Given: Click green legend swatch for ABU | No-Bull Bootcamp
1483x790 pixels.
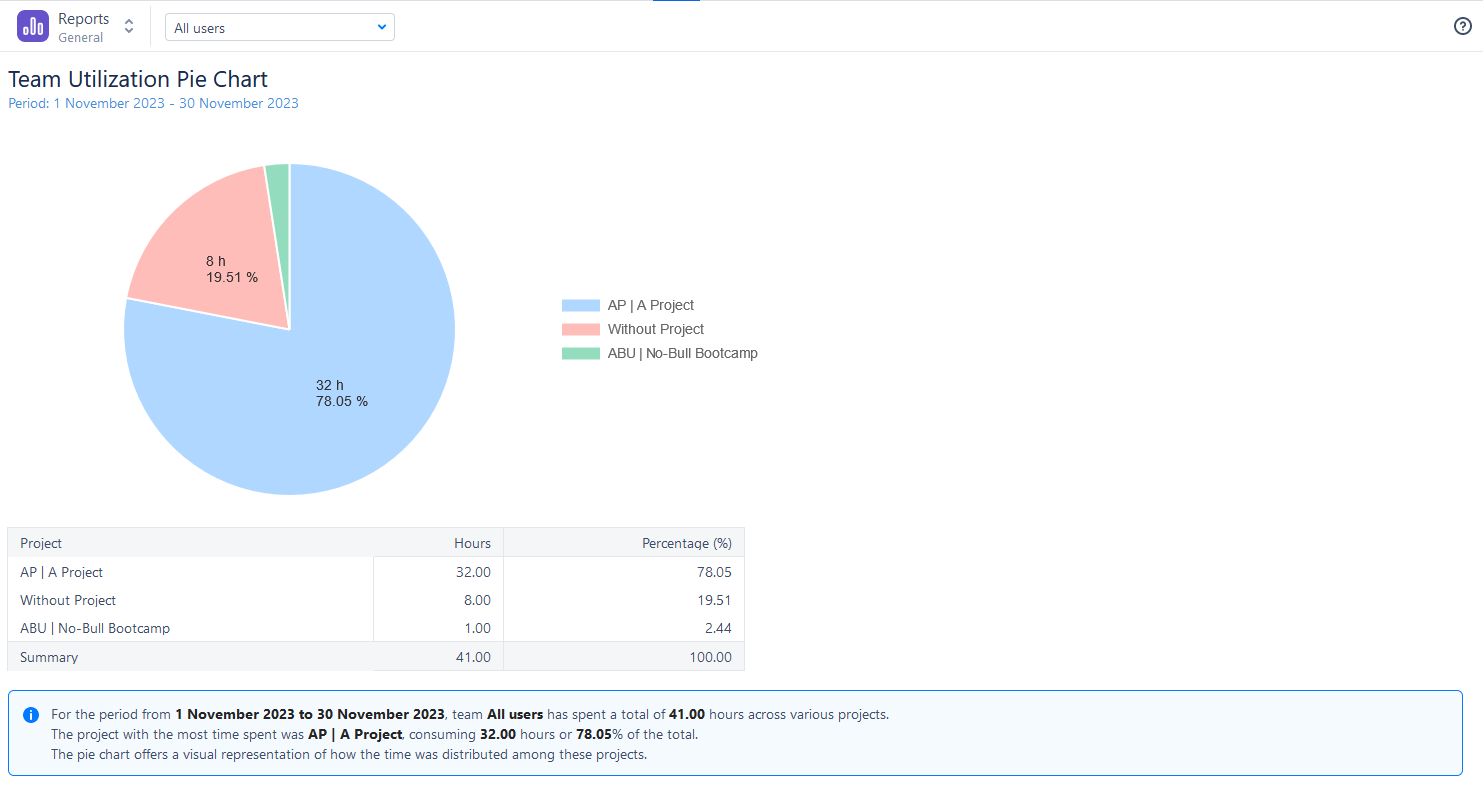Looking at the screenshot, I should [581, 353].
